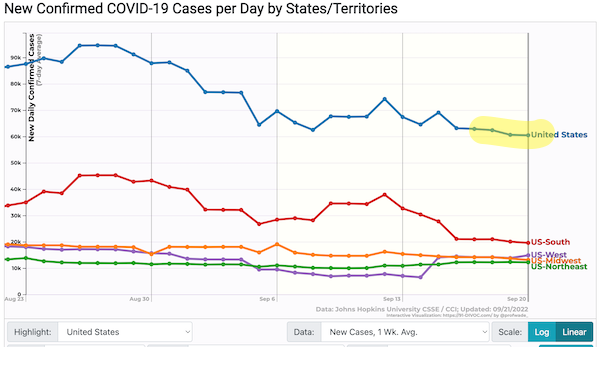Switch scale to Linear
This screenshot has width=600, height=388.
pos(574,332)
